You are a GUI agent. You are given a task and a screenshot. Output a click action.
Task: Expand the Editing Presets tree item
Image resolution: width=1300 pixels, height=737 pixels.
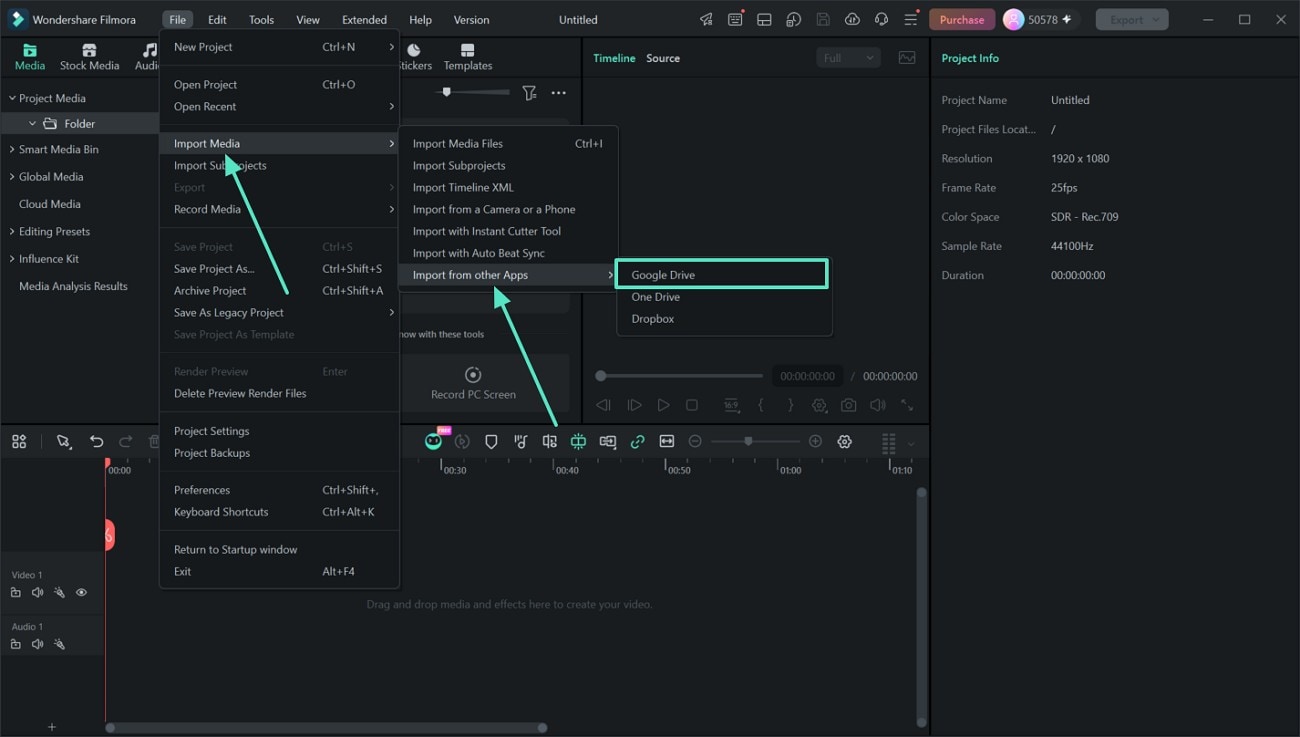coord(12,232)
